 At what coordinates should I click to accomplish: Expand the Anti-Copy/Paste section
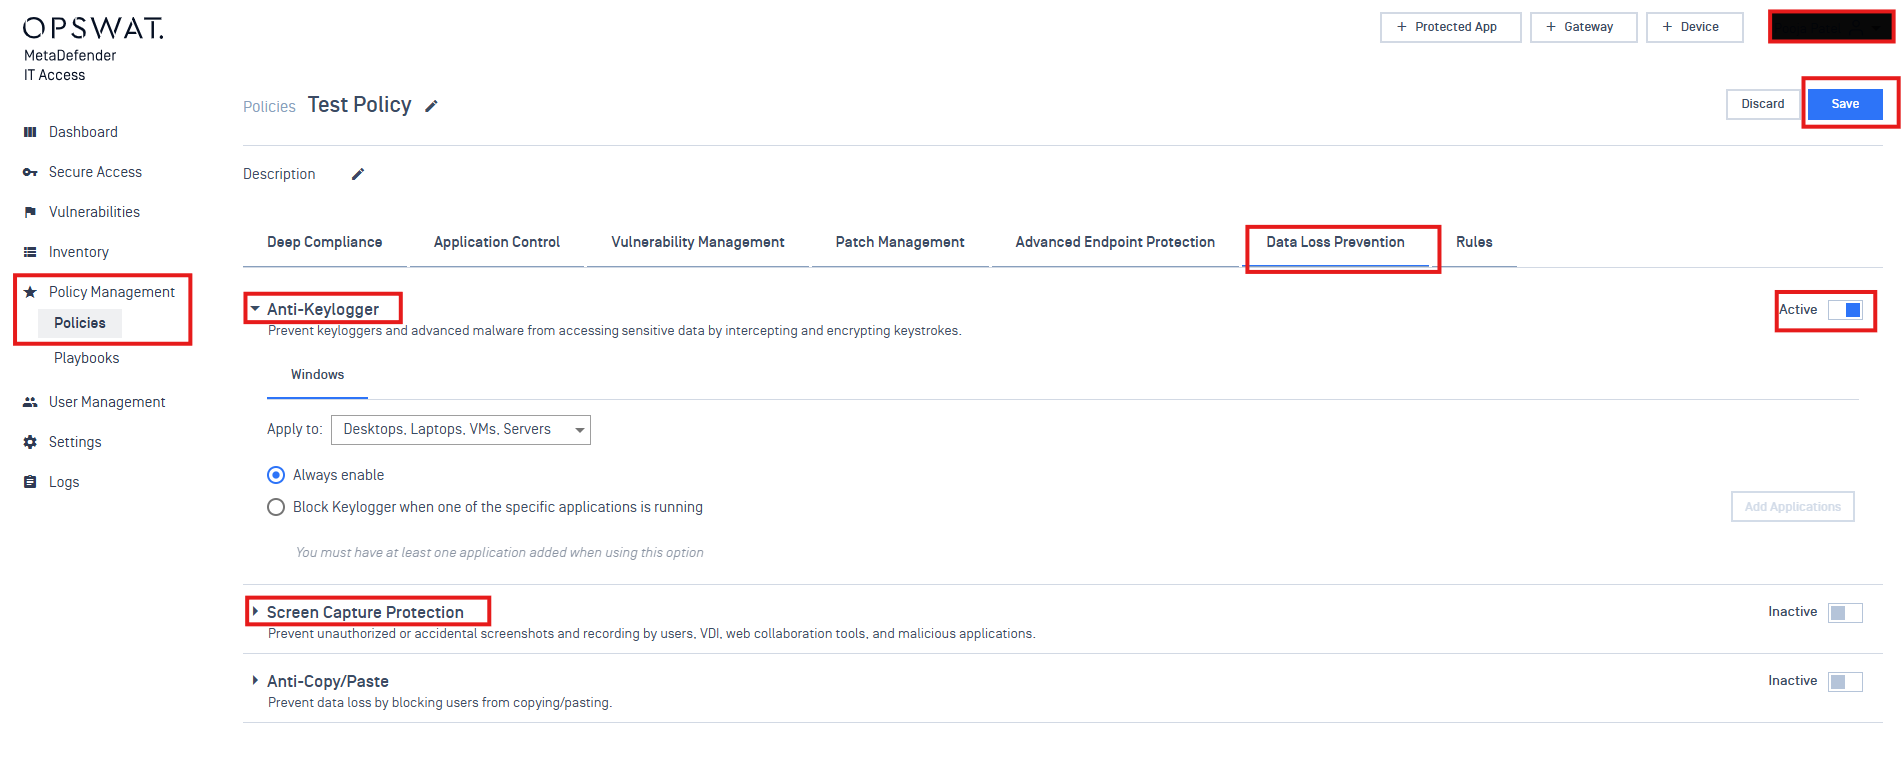coord(255,681)
